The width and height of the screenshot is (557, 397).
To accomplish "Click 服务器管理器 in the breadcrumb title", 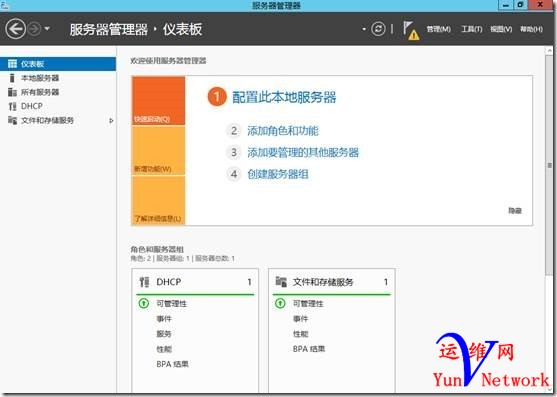I will coord(109,29).
